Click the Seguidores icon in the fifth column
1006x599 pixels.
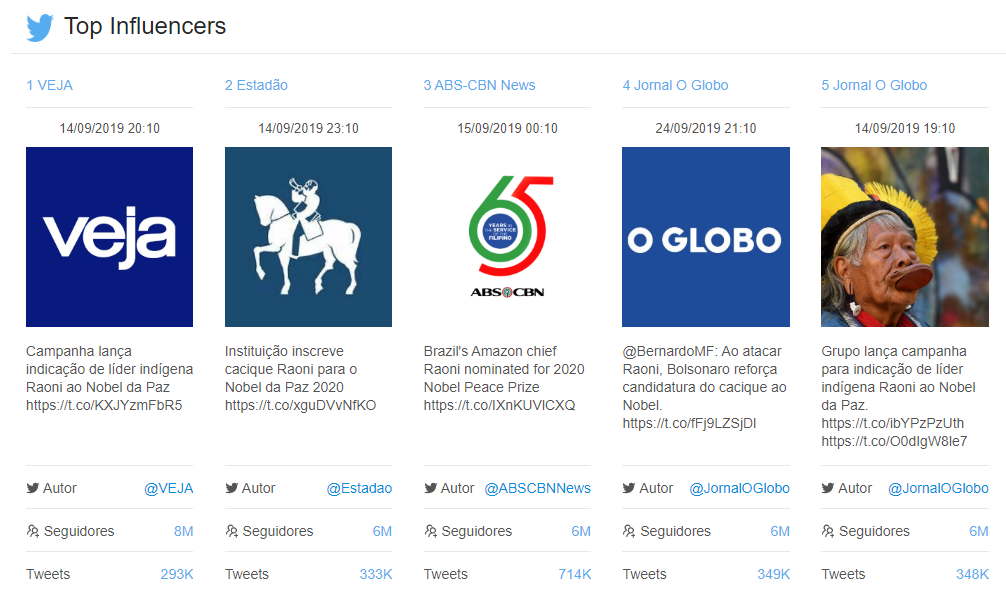point(828,531)
